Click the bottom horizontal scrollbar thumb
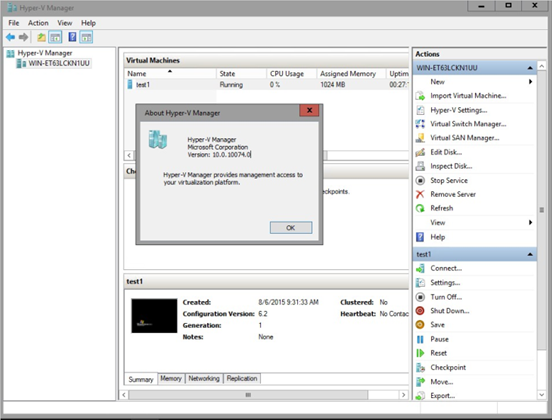The width and height of the screenshot is (552, 420). pos(248,395)
